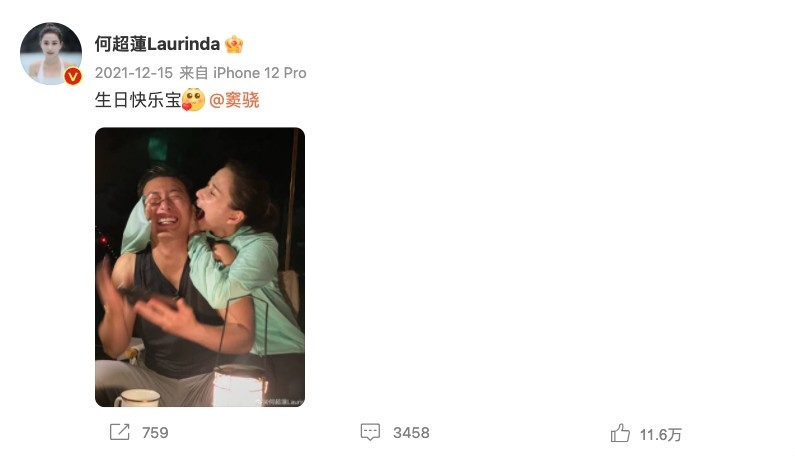Click the orange verified V badge

pos(73,76)
